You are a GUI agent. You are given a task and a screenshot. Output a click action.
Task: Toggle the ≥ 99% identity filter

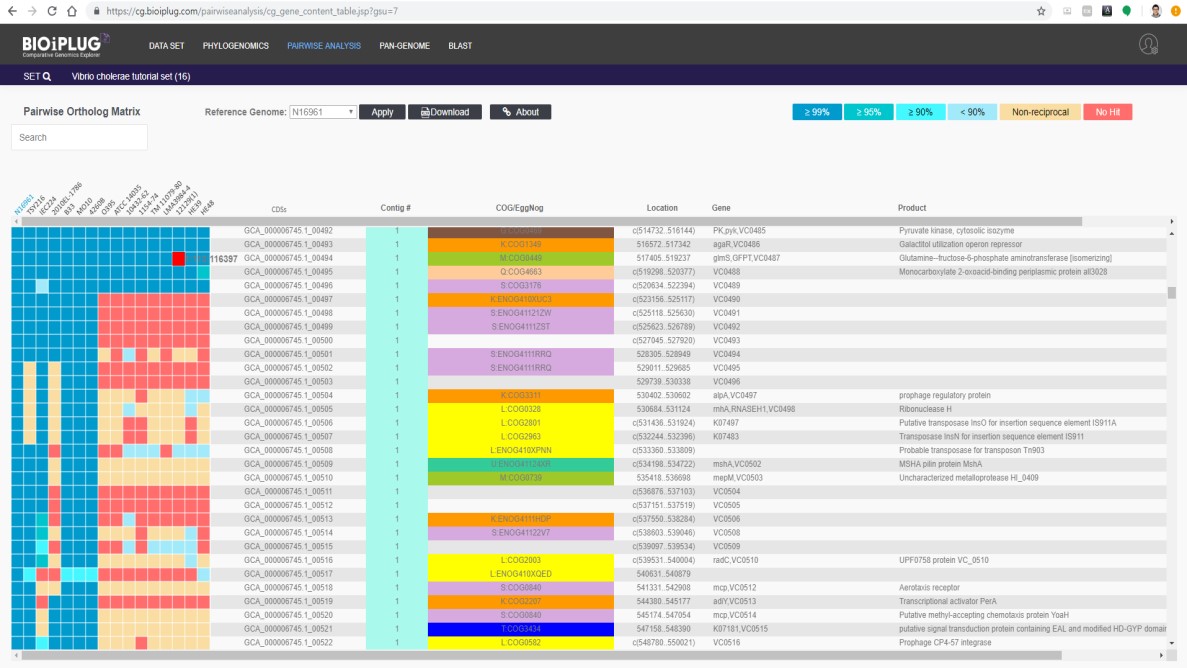(x=816, y=112)
